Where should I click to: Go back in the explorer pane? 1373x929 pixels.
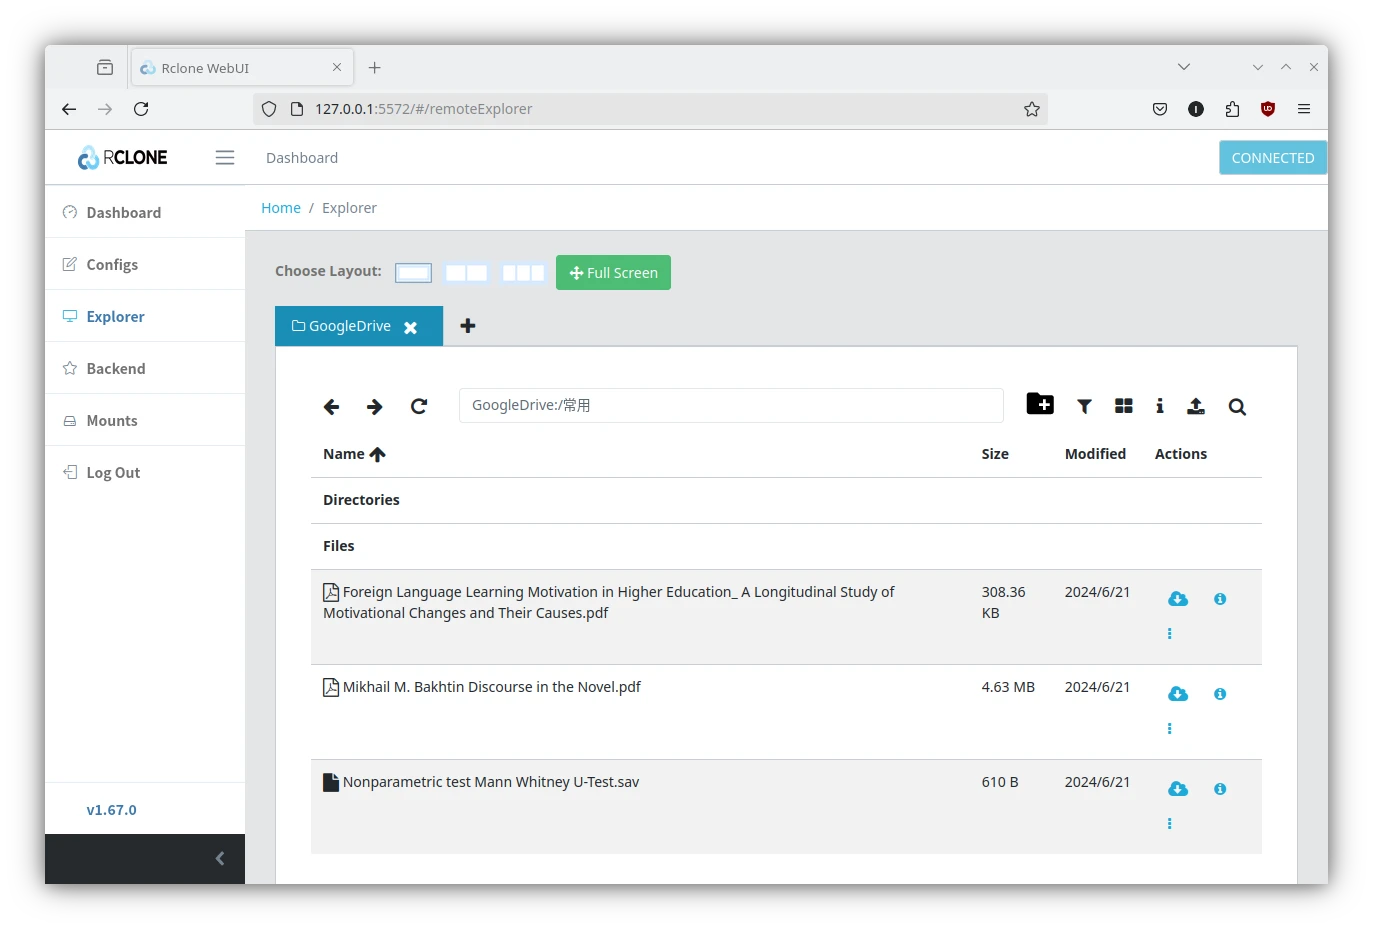[332, 406]
